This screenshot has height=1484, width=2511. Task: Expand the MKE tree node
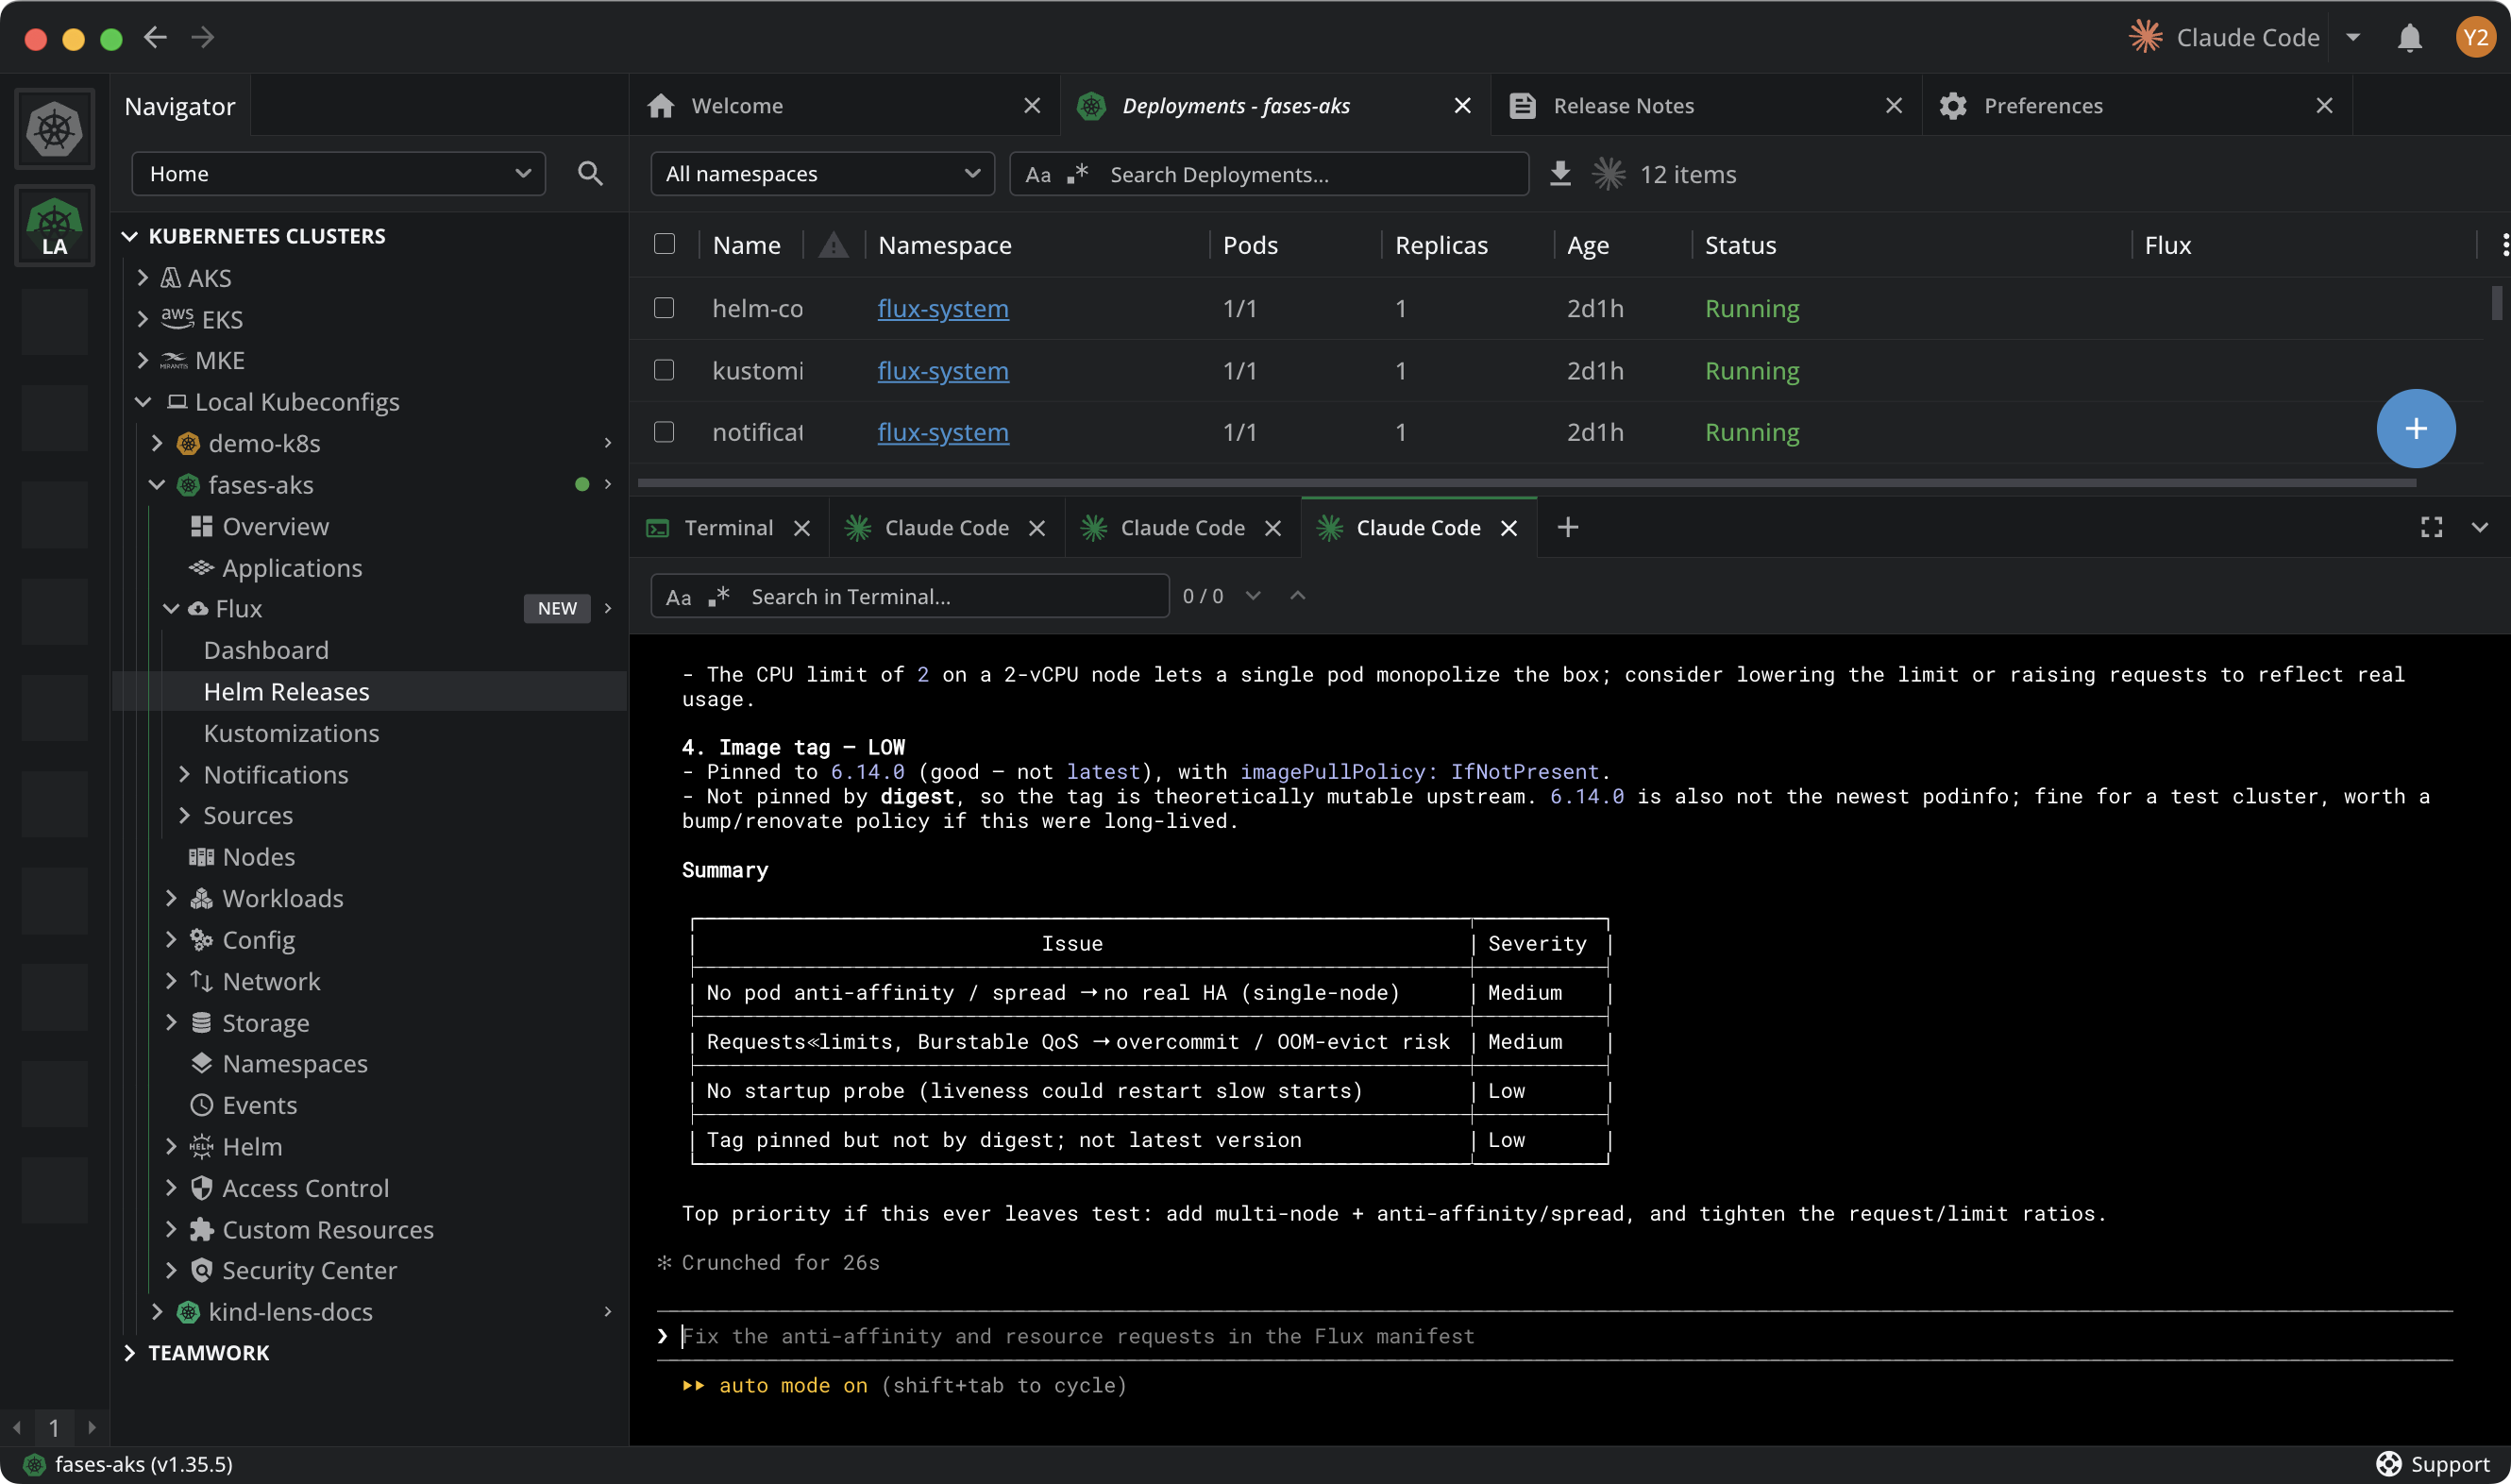point(143,360)
